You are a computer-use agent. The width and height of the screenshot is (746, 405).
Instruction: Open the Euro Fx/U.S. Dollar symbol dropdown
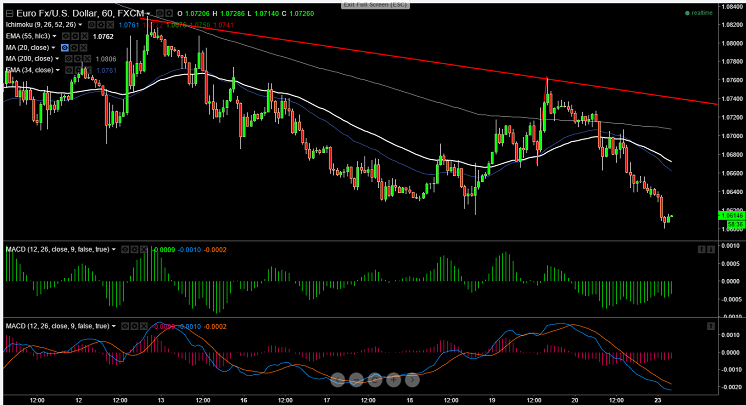click(148, 14)
